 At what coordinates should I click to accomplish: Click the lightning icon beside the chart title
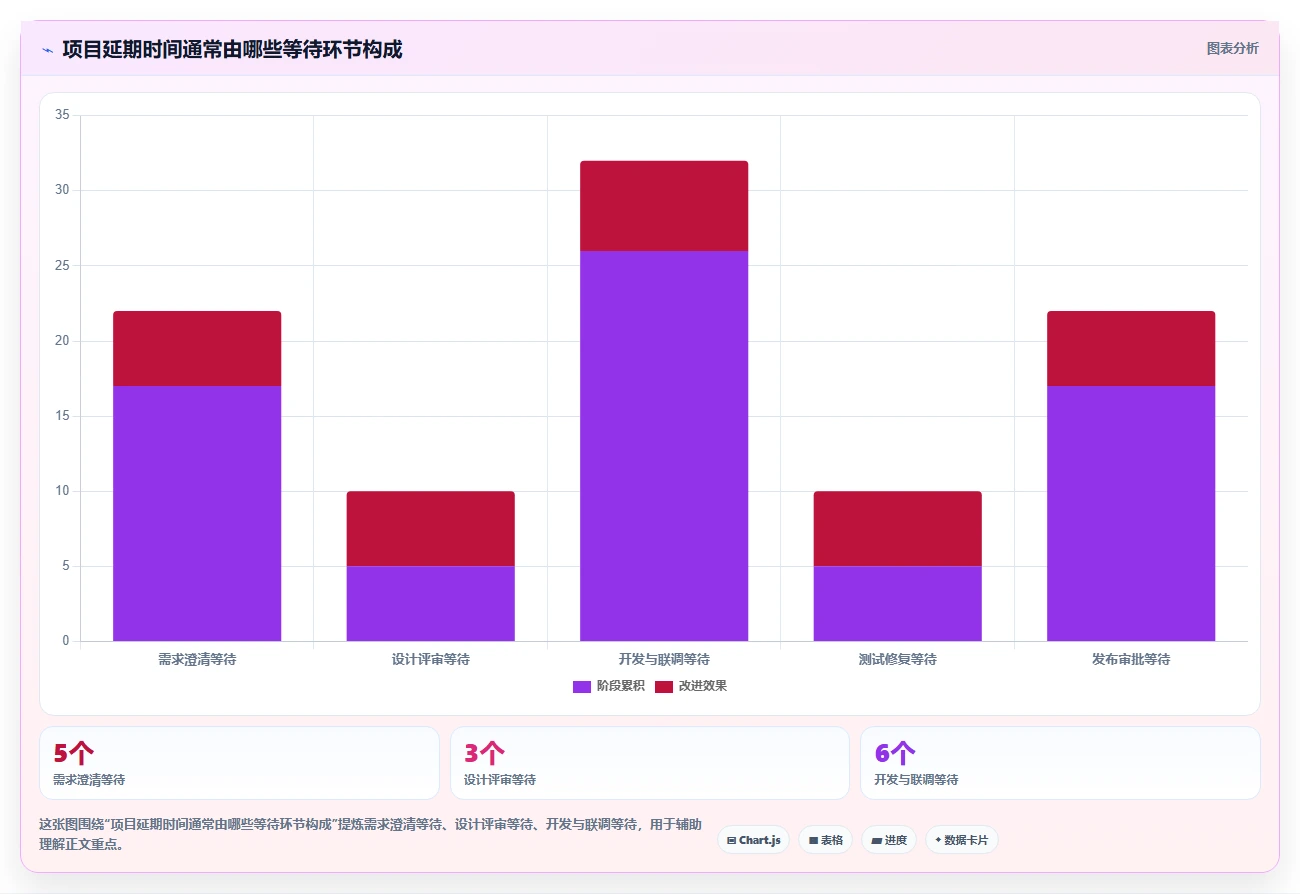pos(47,49)
